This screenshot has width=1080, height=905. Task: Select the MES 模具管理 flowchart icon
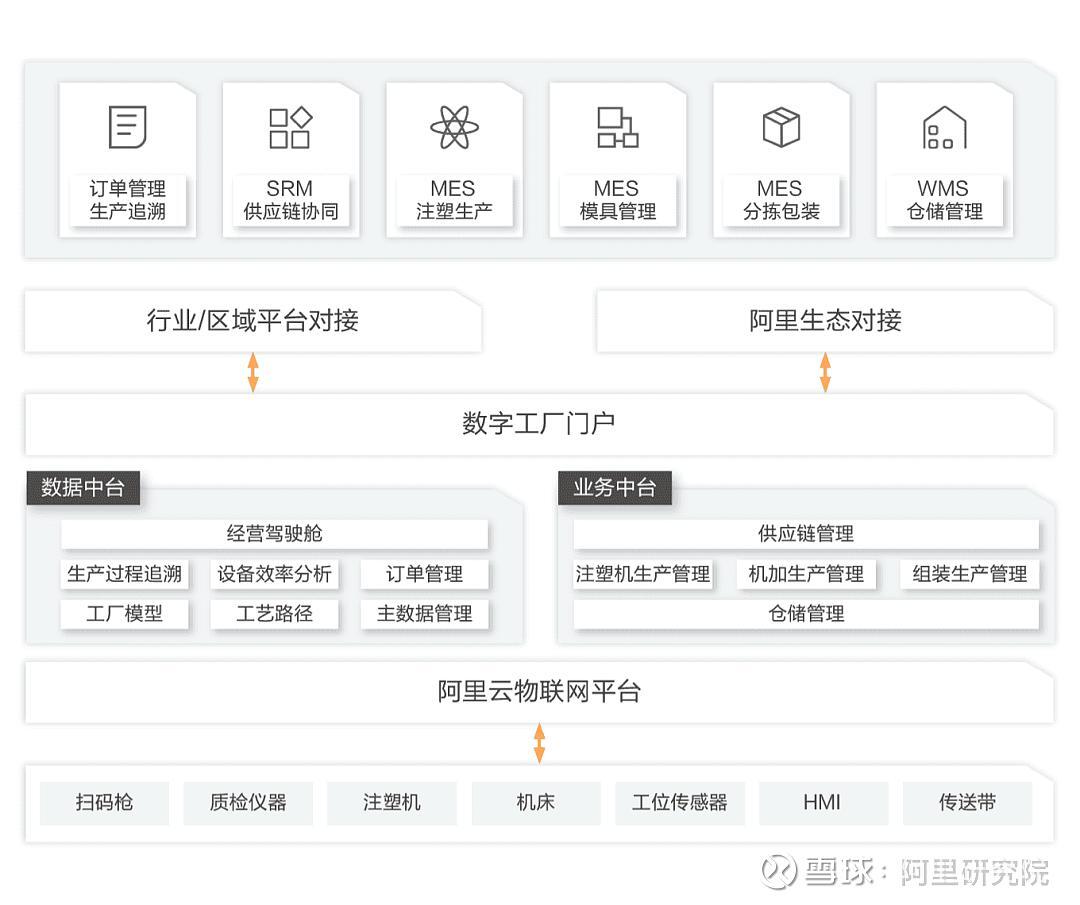tap(618, 125)
